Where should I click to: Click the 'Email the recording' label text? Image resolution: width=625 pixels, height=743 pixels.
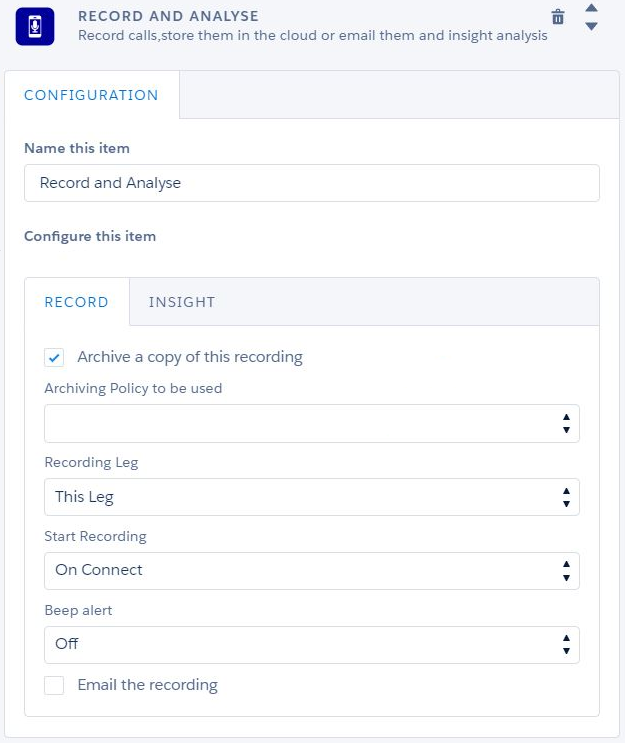[147, 685]
